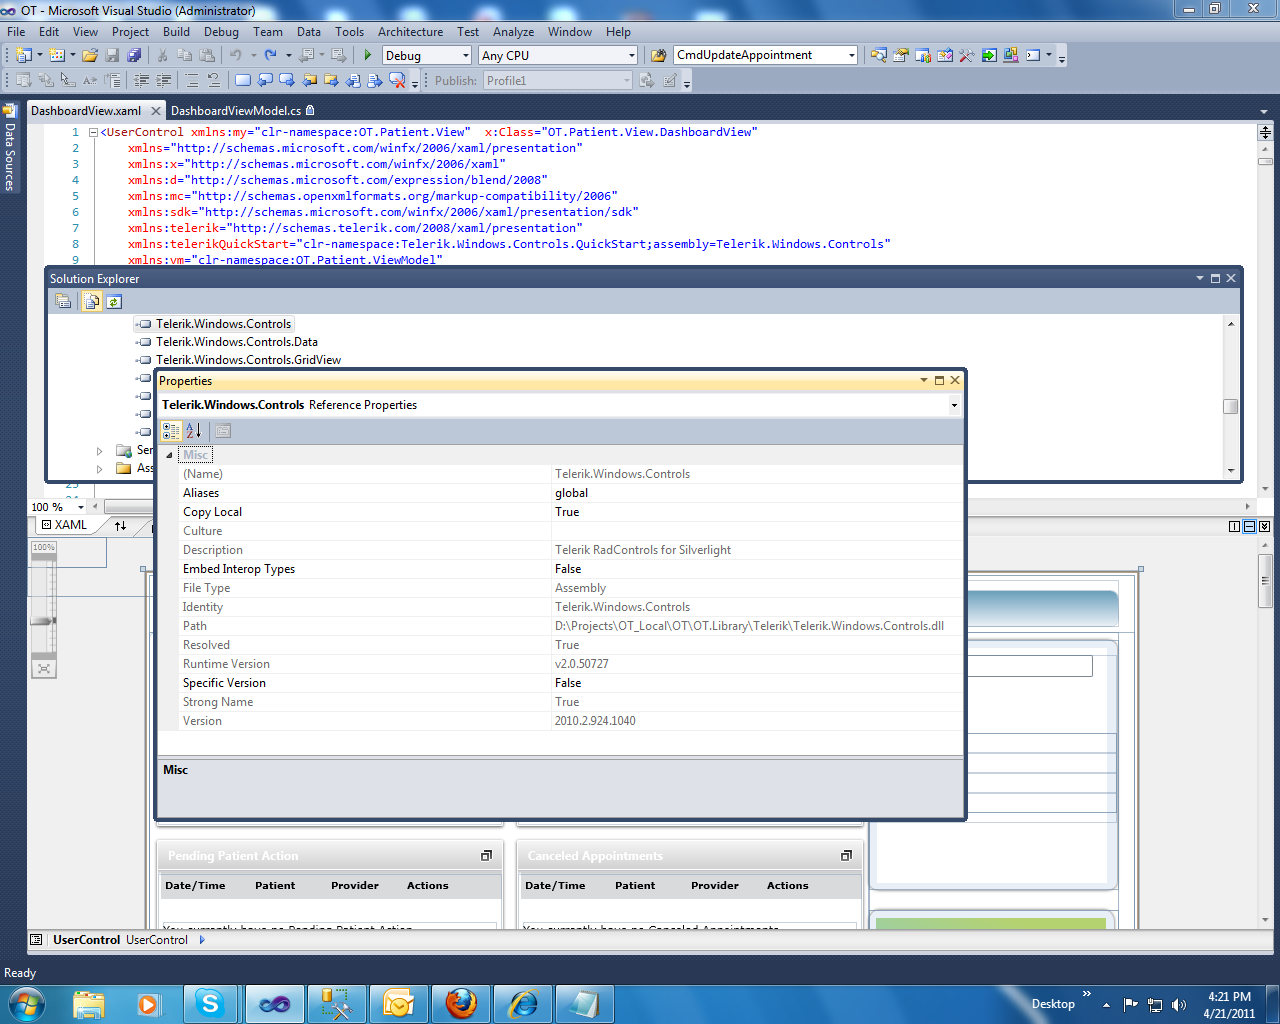Click the Toggle Bookmark icon

243,80
